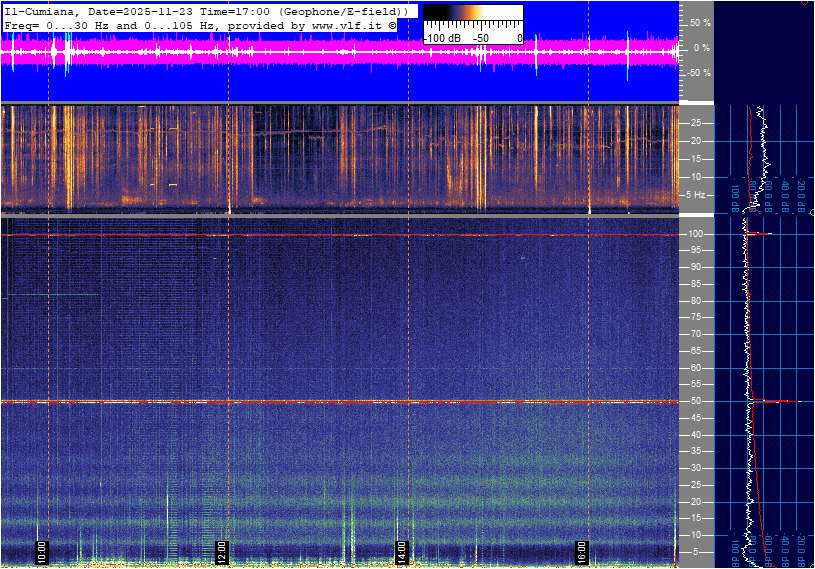Screen dimensions: 815x569
Task: Select the 14:00 time marker label
Action: tap(401, 551)
